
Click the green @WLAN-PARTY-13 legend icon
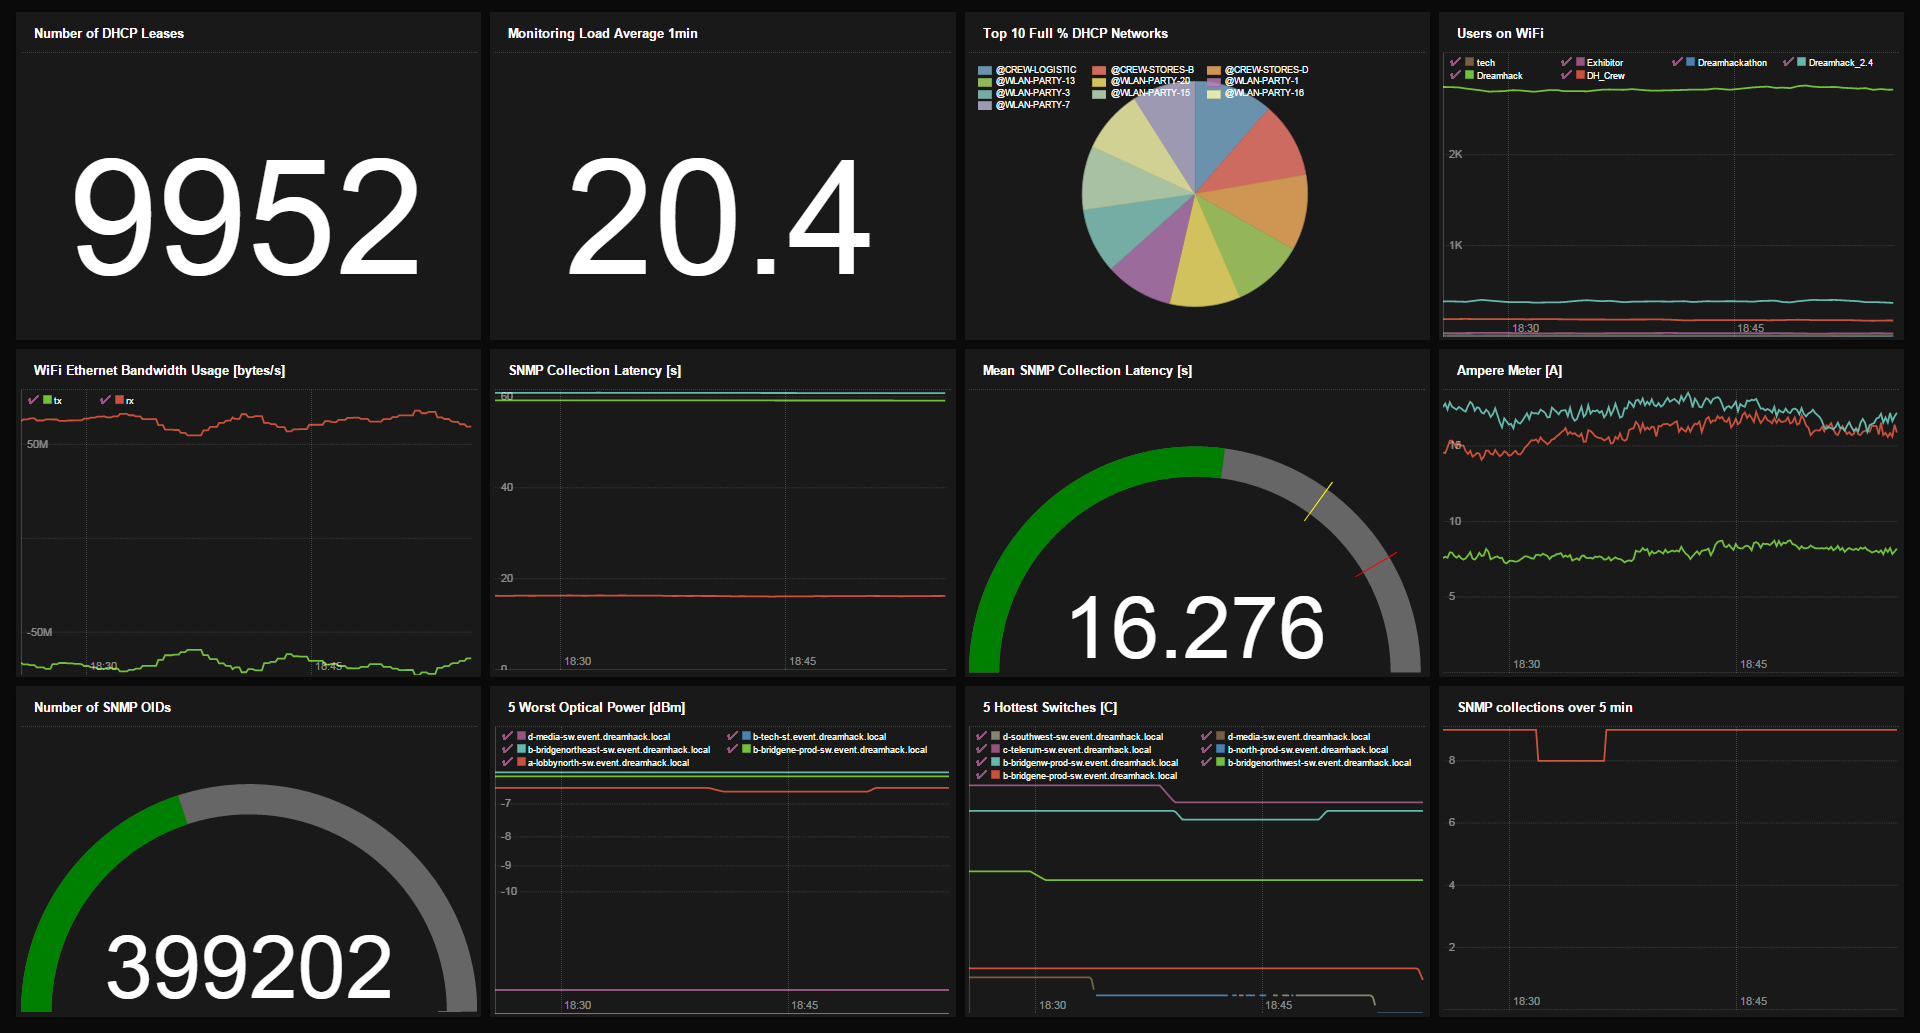(984, 81)
